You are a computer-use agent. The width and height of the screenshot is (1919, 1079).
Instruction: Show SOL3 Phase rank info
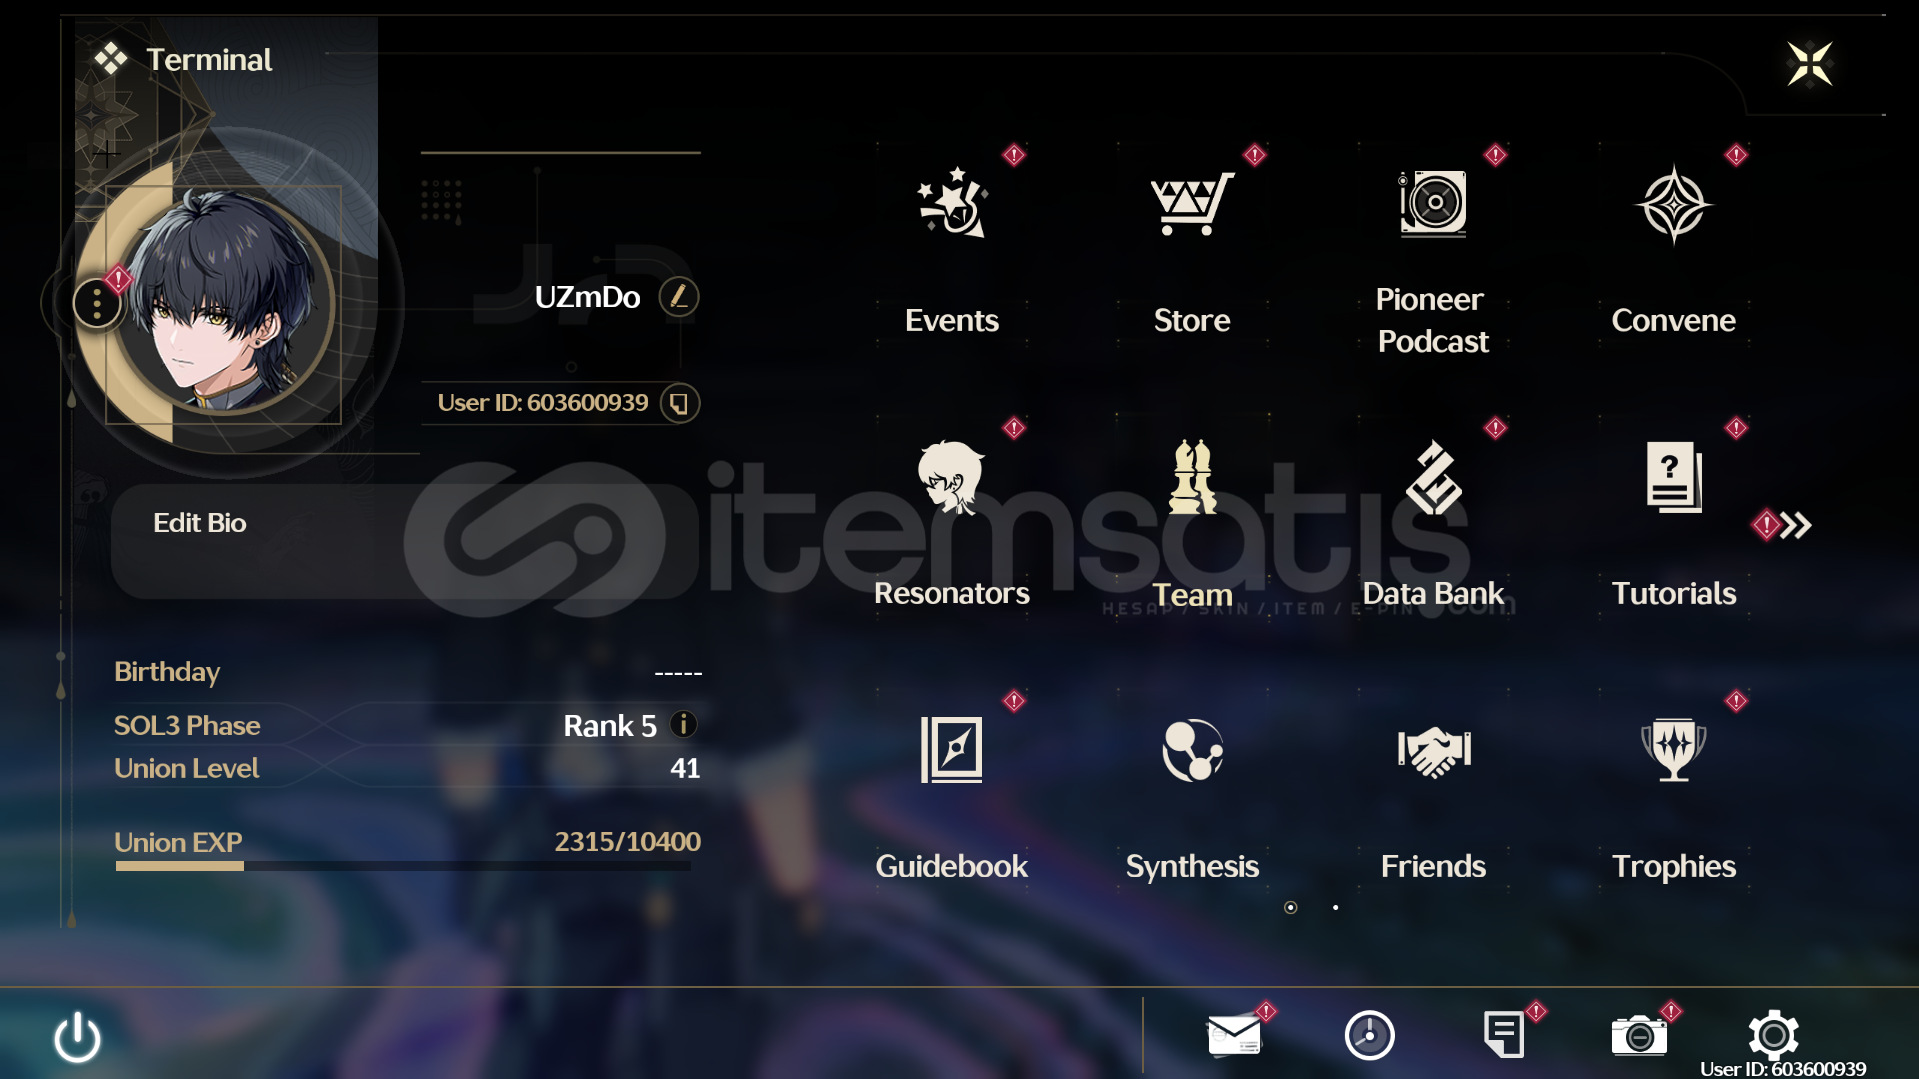click(x=683, y=724)
